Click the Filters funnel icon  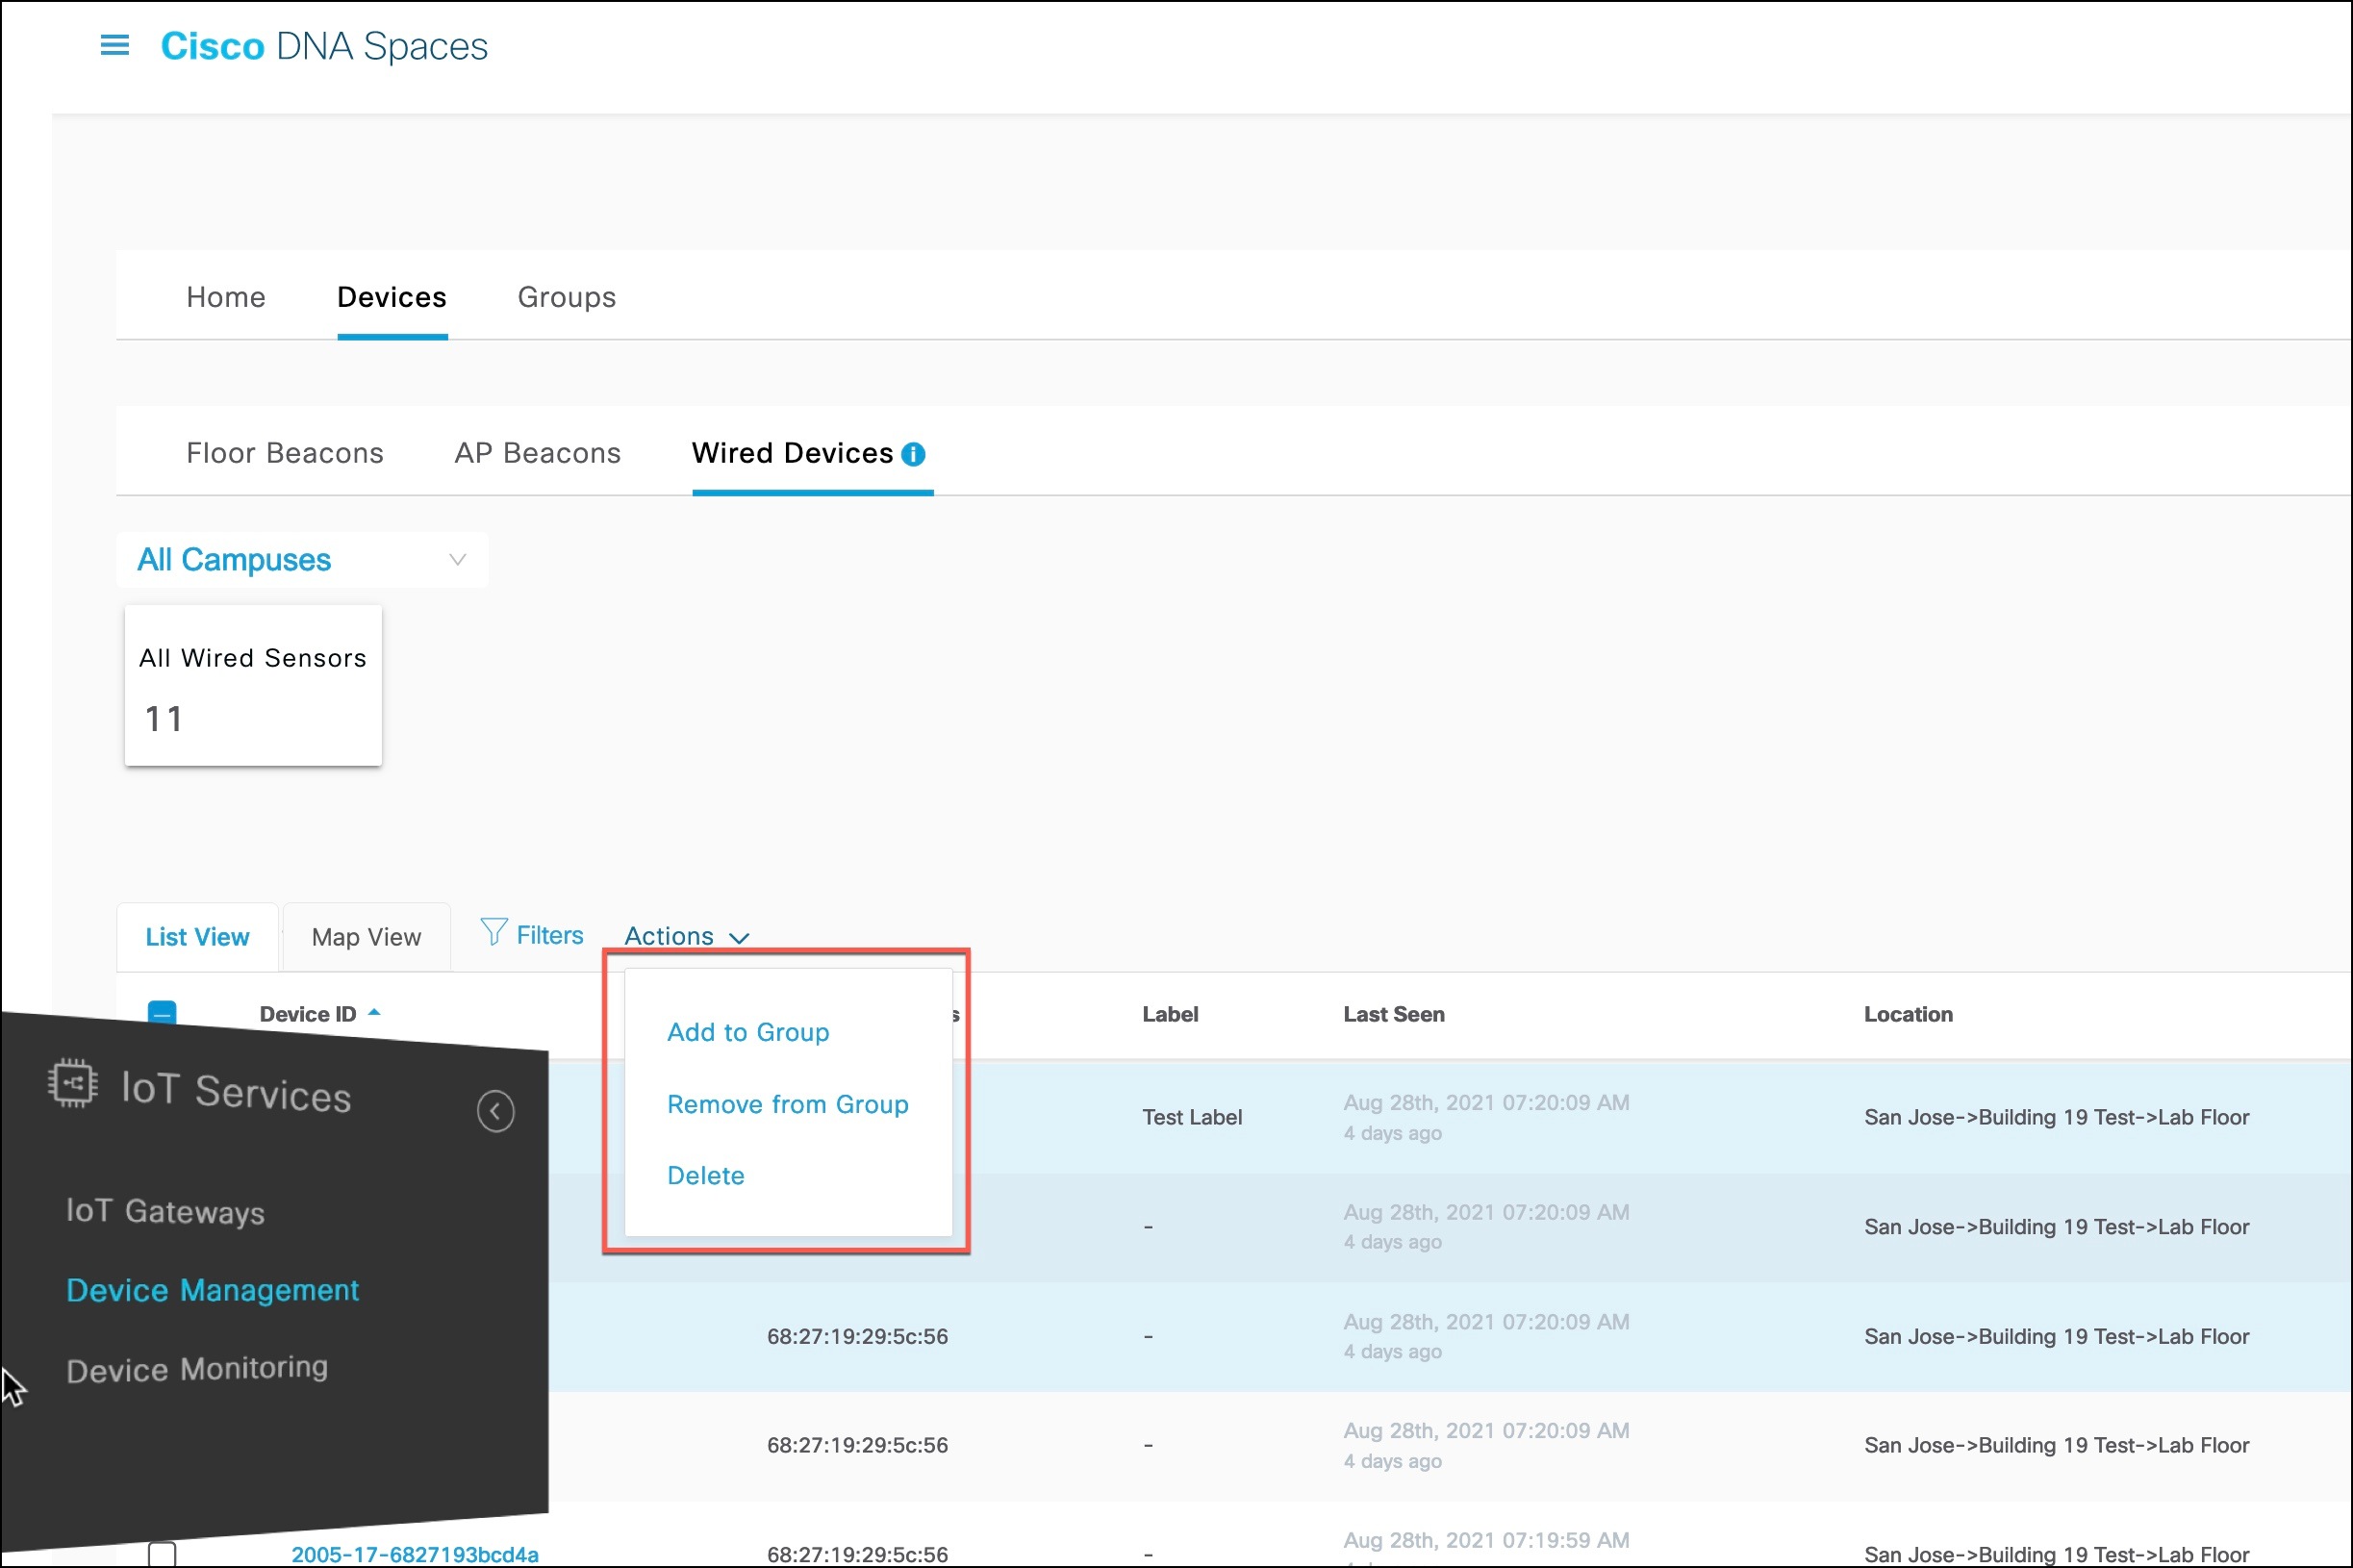coord(493,933)
